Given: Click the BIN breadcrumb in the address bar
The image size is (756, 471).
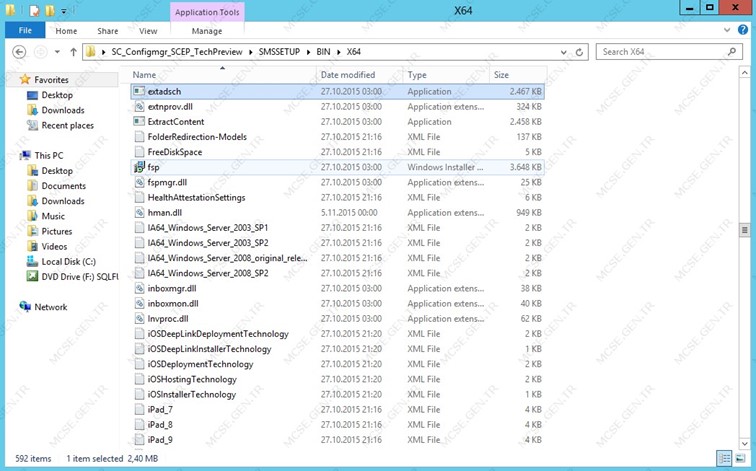Looking at the screenshot, I should click(x=323, y=52).
